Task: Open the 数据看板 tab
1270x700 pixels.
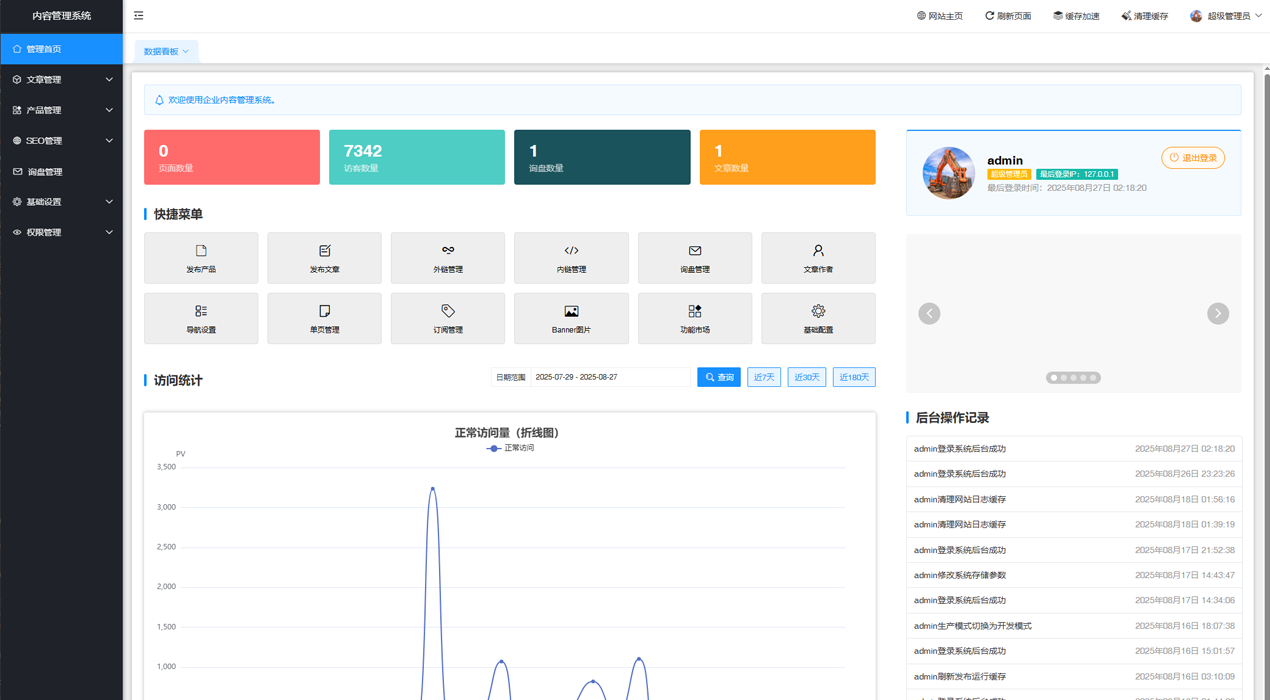Action: coord(165,51)
